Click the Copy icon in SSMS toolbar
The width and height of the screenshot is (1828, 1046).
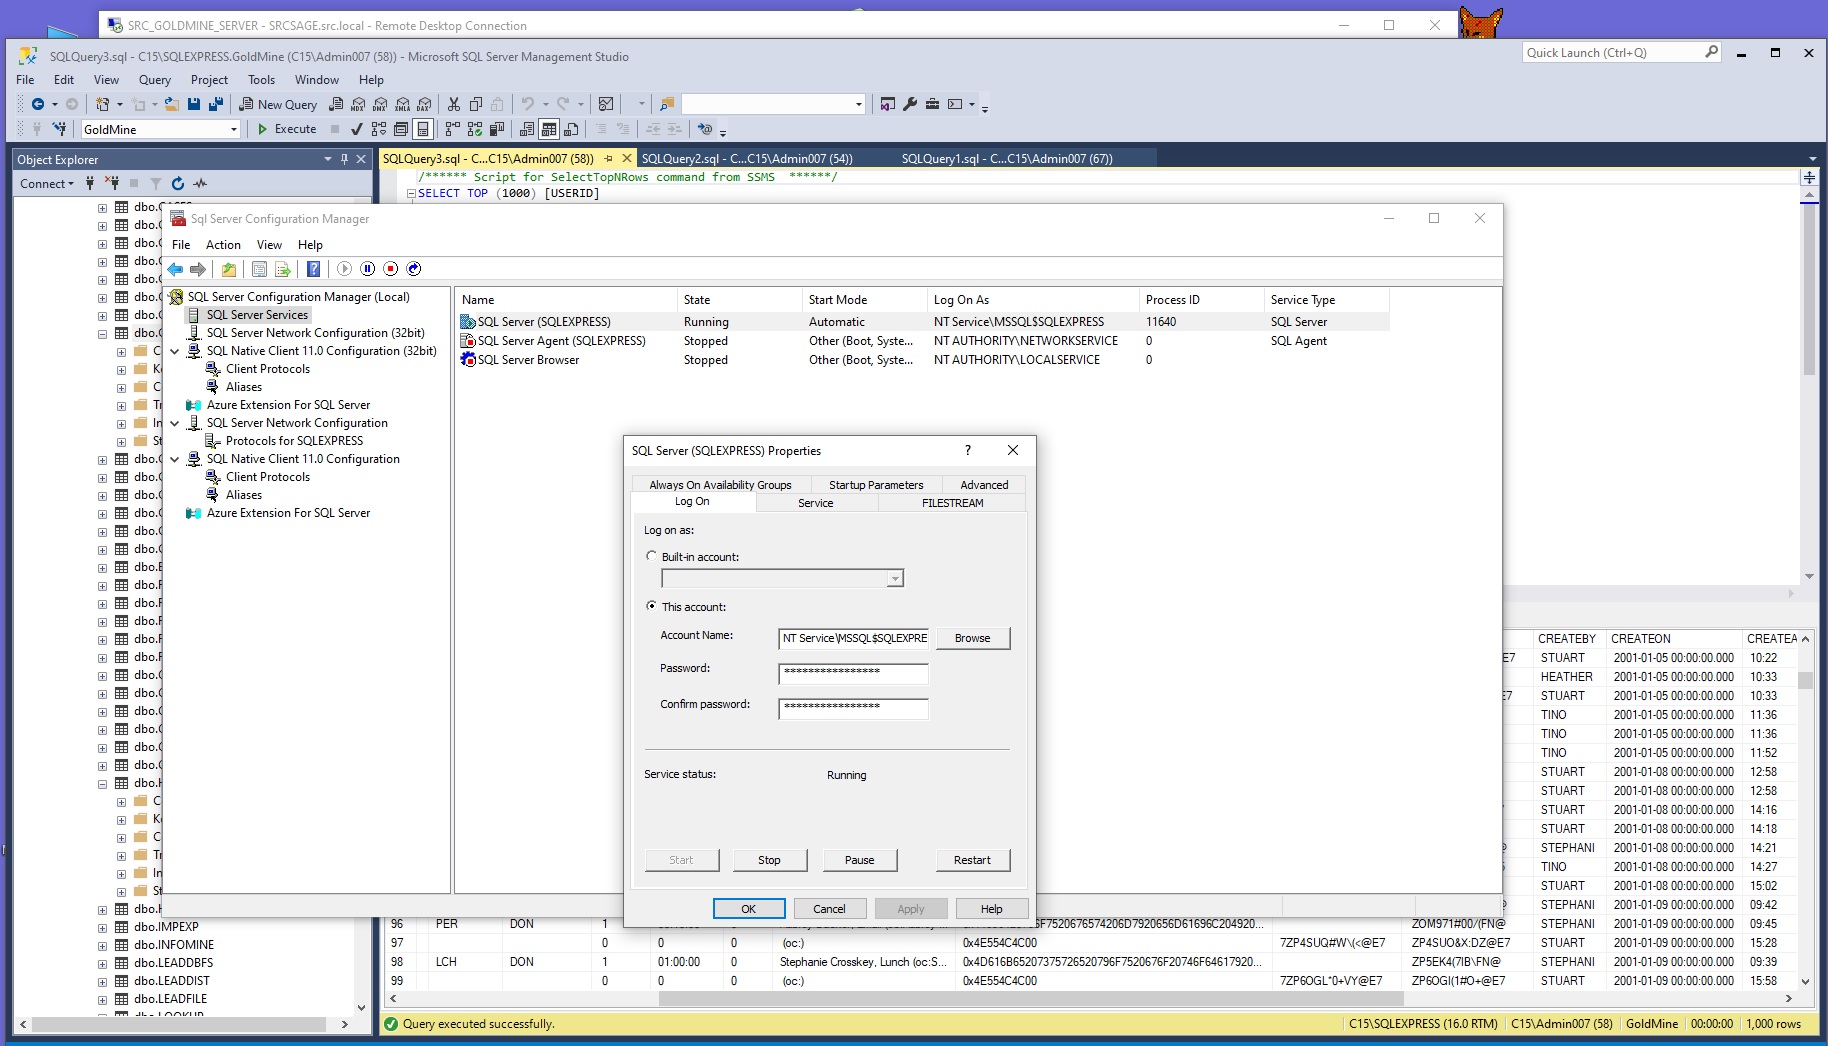[476, 104]
